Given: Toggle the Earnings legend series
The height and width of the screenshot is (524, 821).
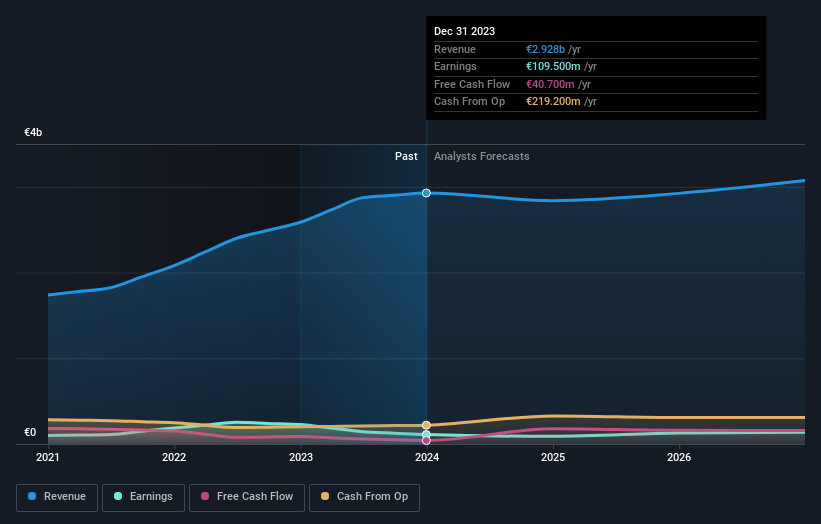Looking at the screenshot, I should 143,497.
